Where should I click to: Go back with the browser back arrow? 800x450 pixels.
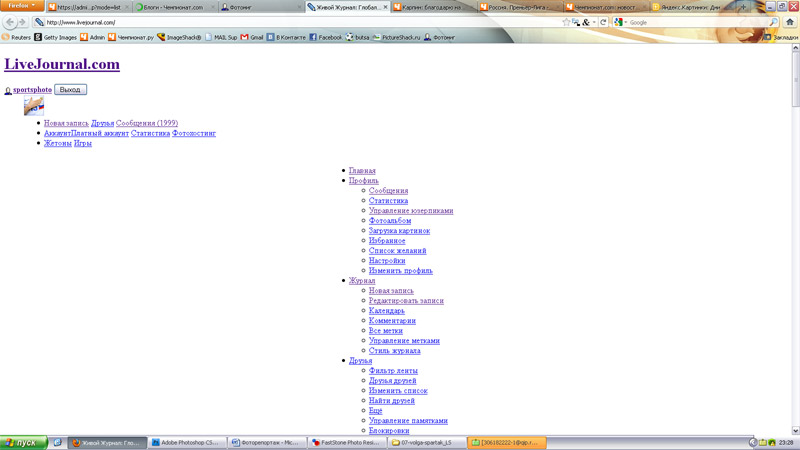10,22
